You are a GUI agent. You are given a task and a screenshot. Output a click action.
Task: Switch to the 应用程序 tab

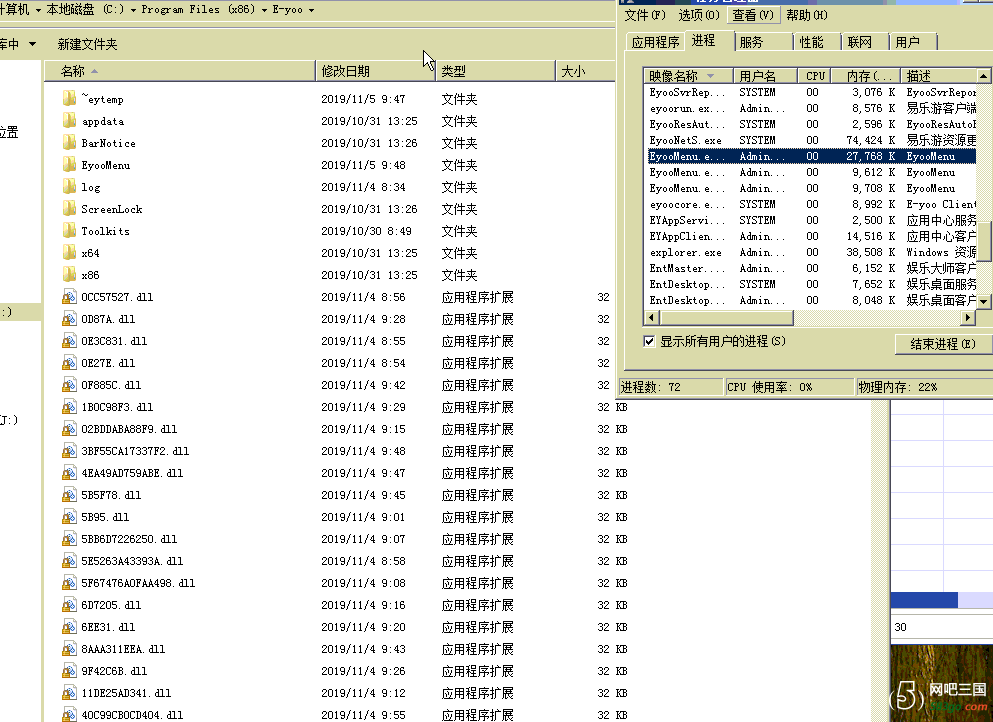click(655, 42)
